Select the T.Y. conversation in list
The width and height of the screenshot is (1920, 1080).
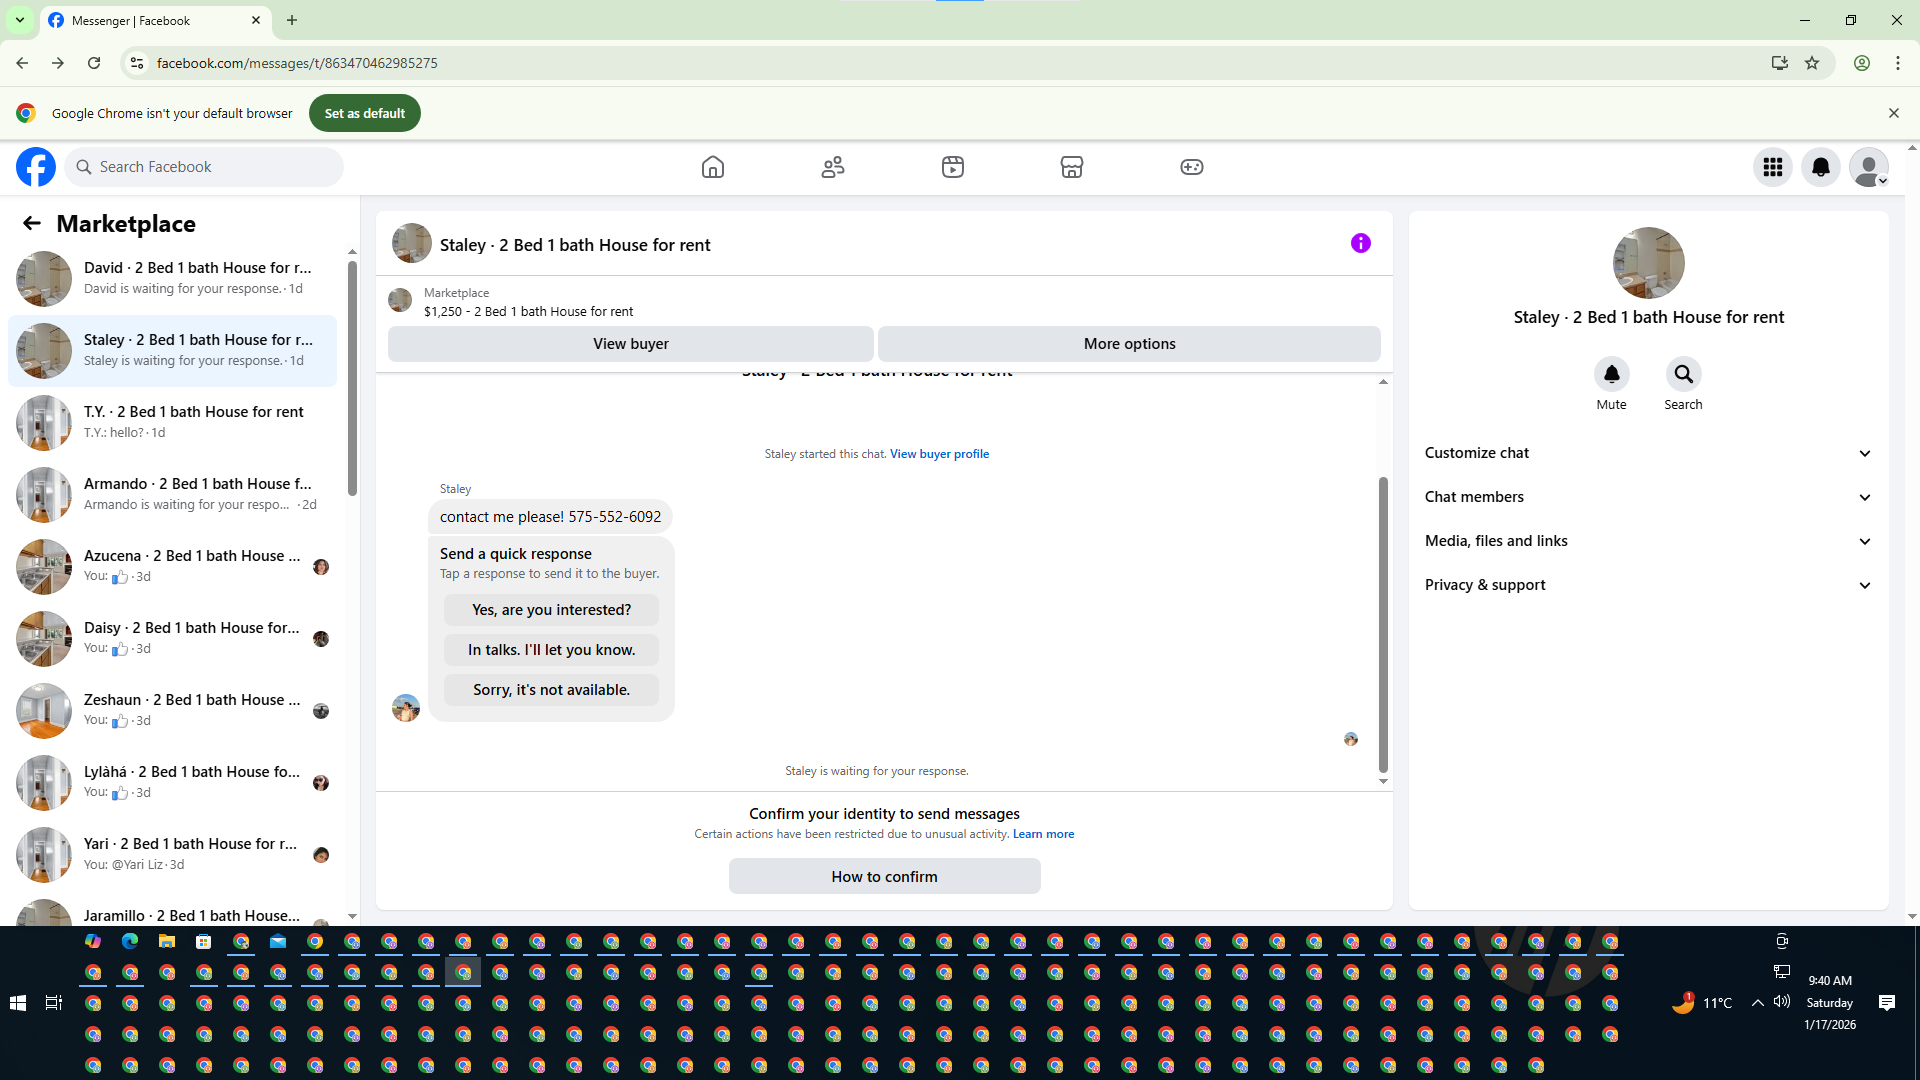pyautogui.click(x=175, y=422)
